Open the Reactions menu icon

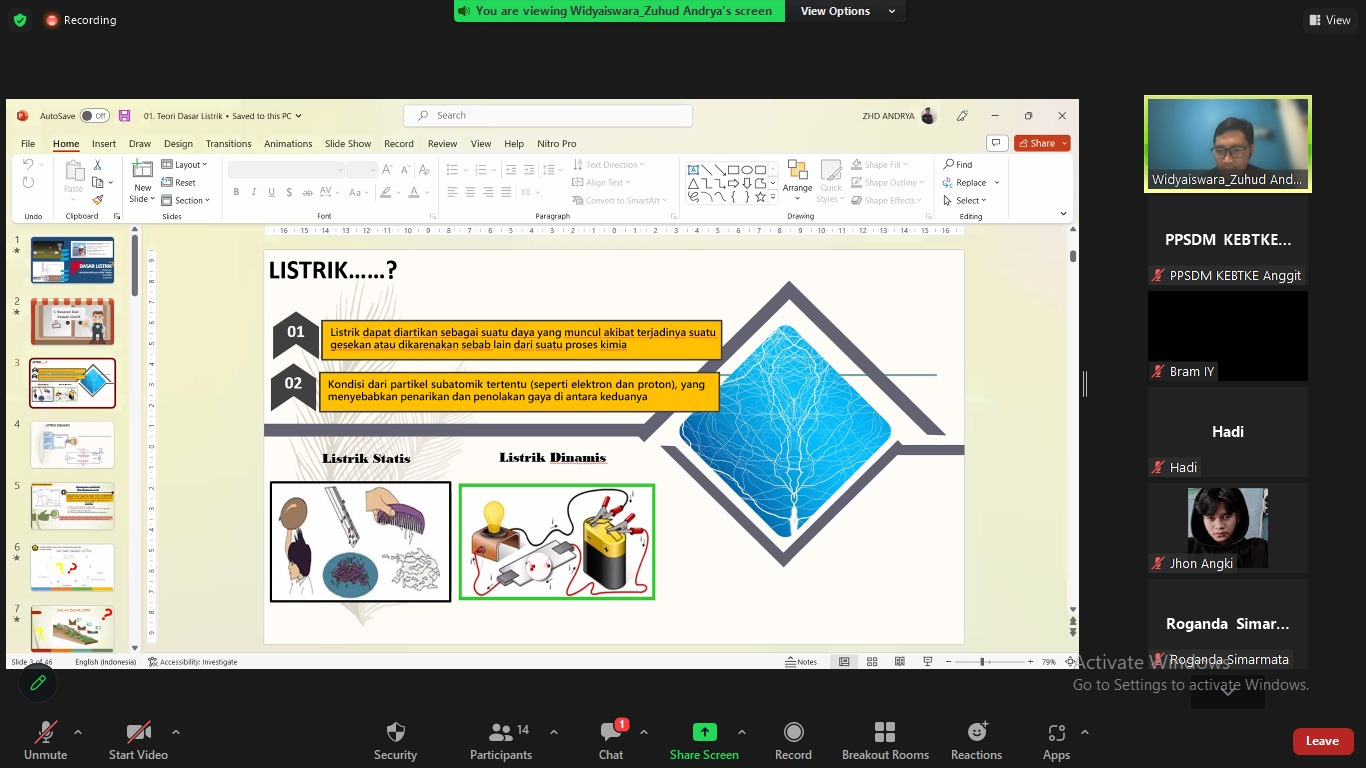click(x=976, y=733)
